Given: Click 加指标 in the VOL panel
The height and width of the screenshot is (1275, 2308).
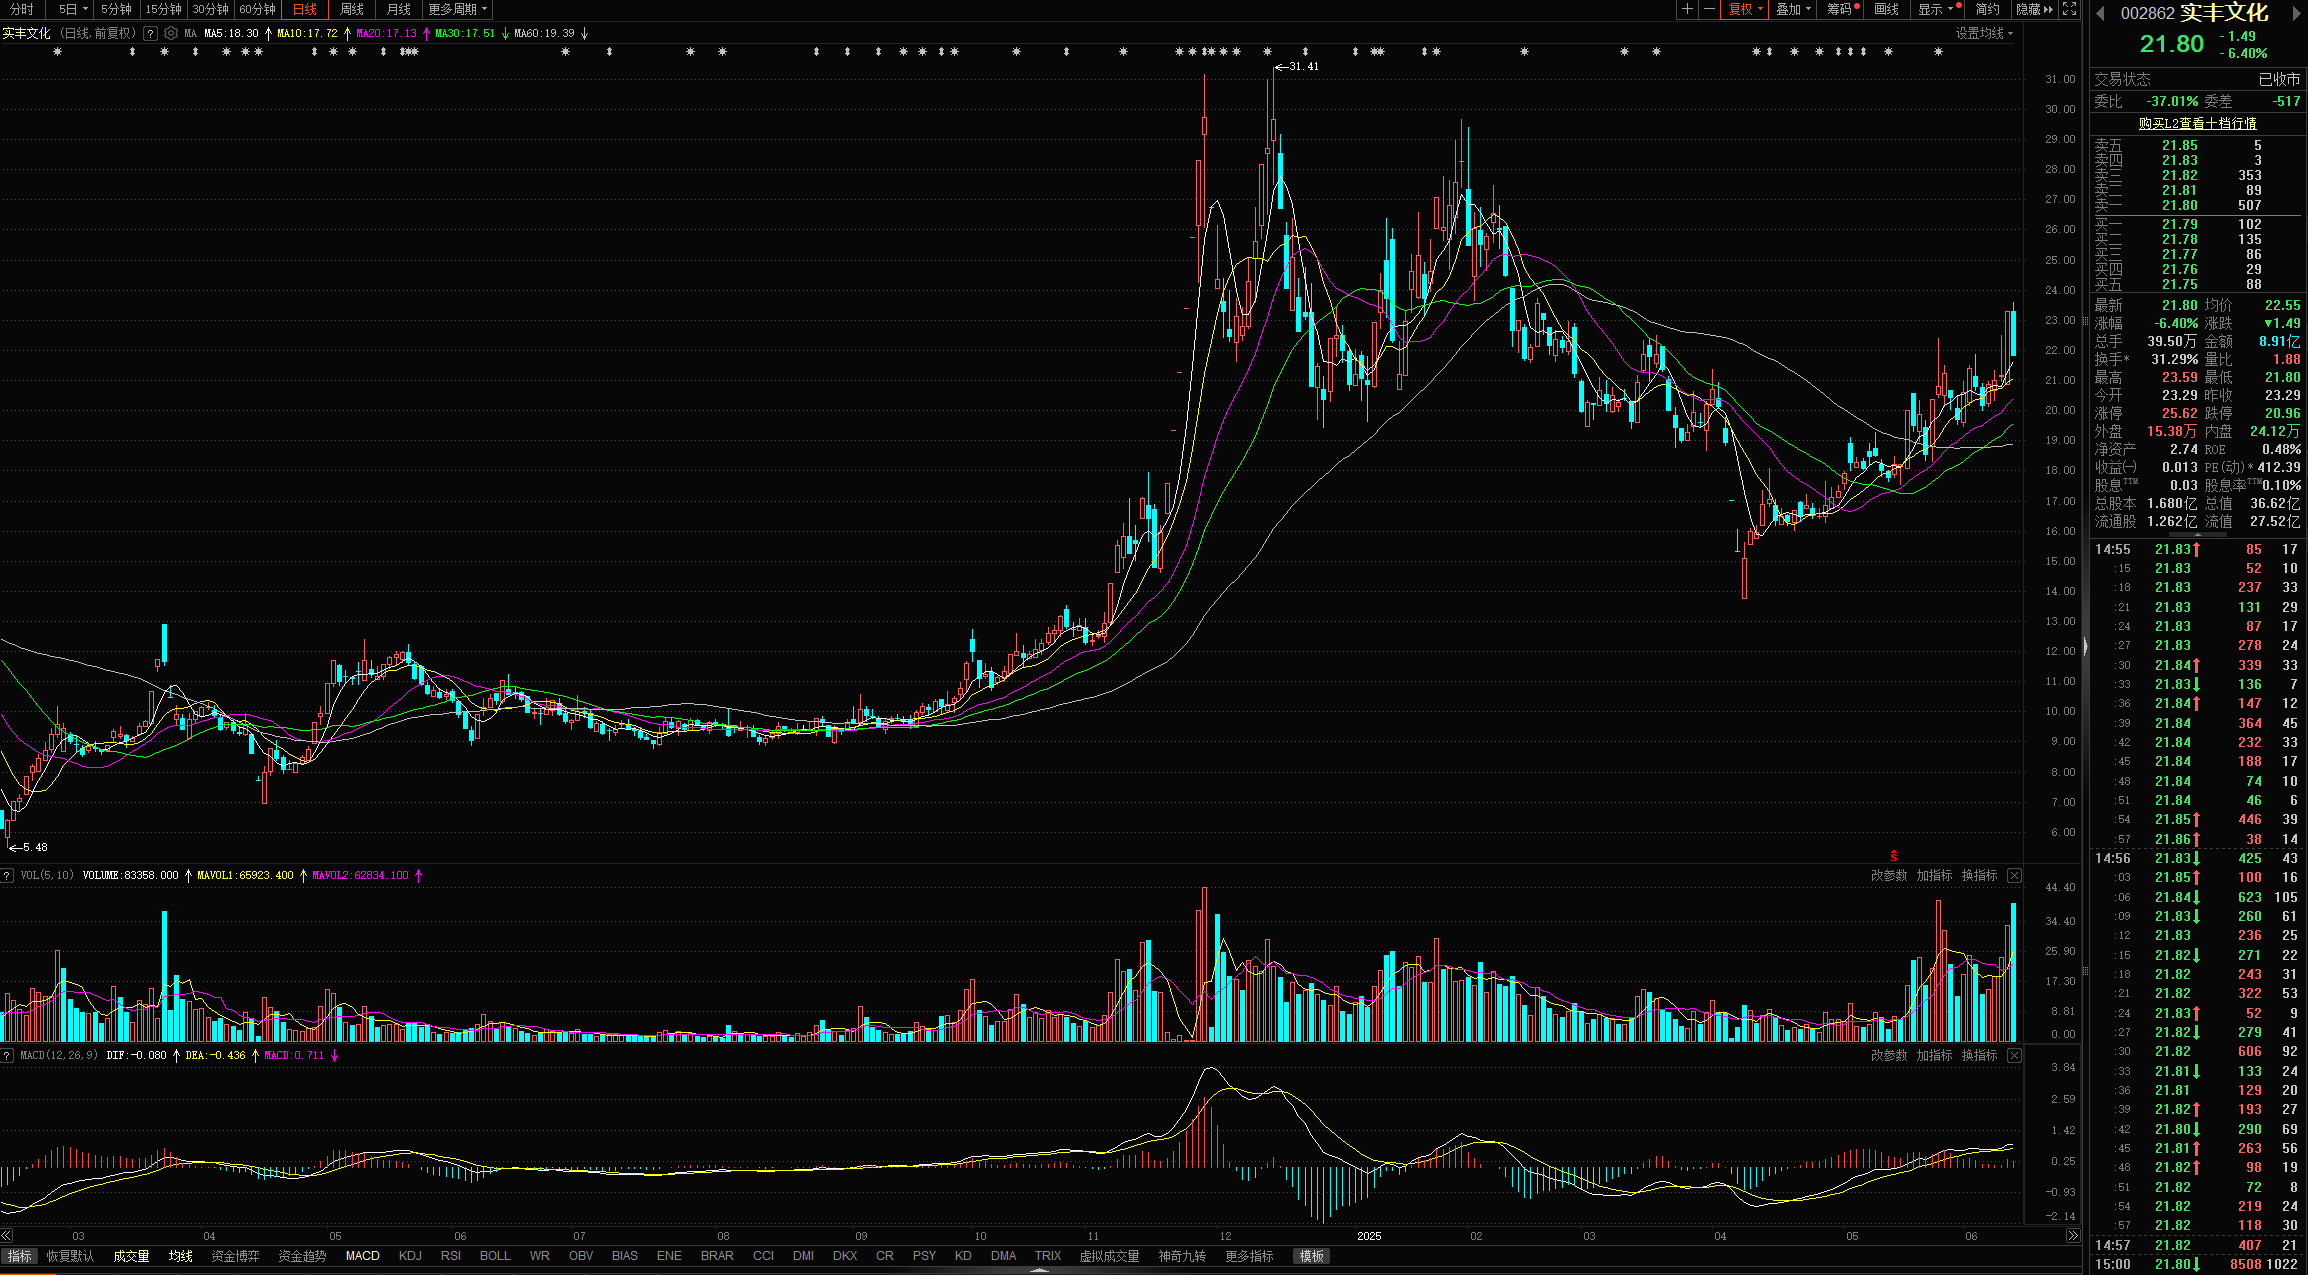Looking at the screenshot, I should (x=1934, y=875).
